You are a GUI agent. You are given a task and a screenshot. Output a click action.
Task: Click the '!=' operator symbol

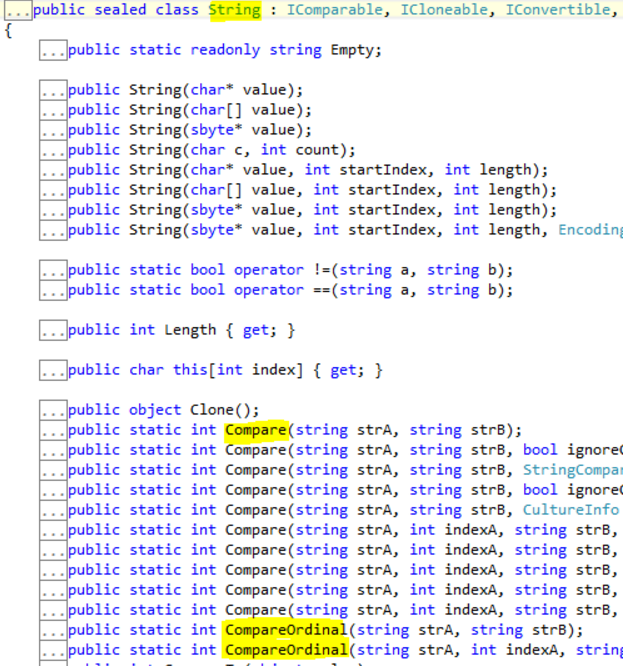click(x=322, y=270)
